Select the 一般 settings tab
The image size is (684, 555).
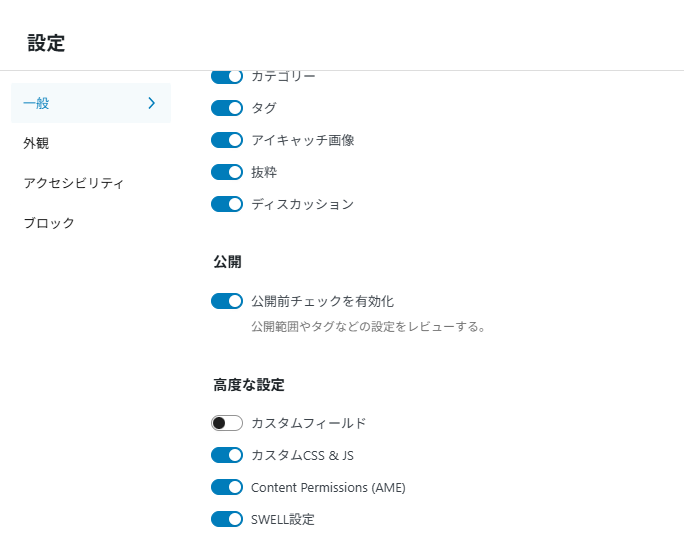[91, 103]
